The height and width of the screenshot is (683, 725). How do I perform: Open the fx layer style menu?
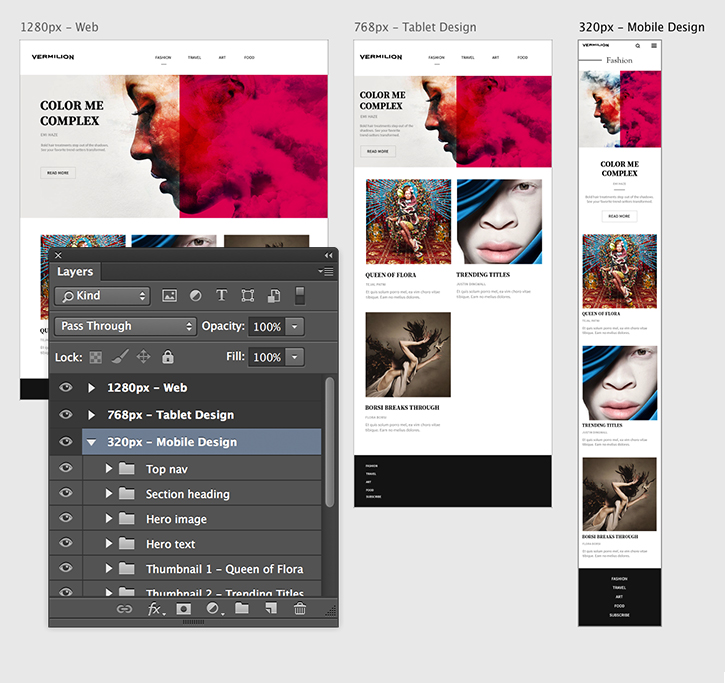click(x=155, y=609)
